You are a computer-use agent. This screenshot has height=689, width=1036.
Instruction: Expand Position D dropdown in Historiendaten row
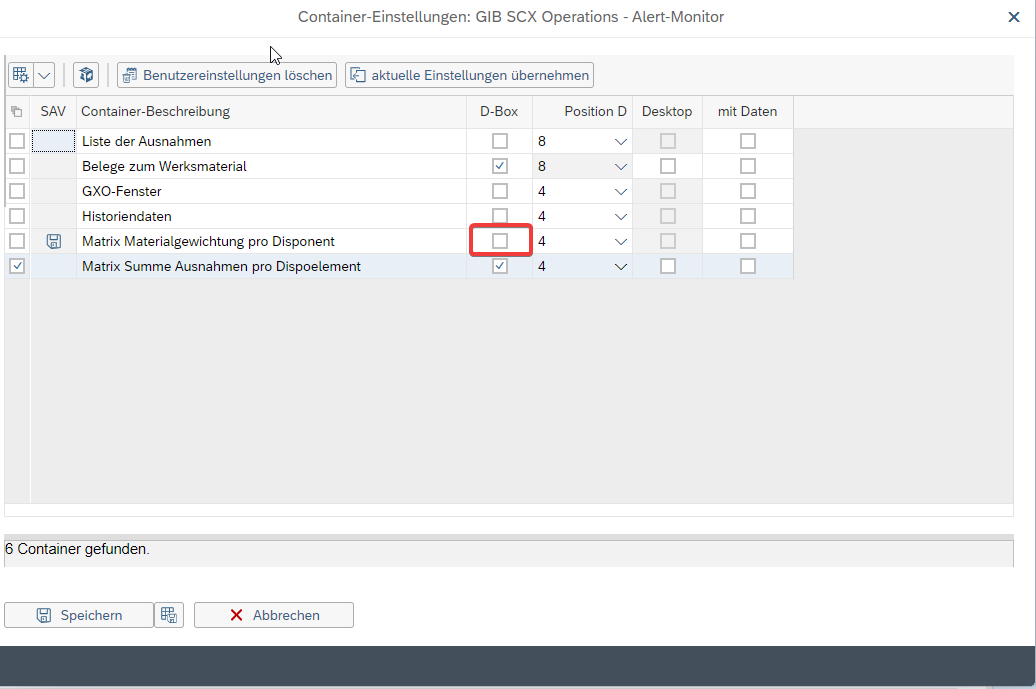tap(620, 217)
